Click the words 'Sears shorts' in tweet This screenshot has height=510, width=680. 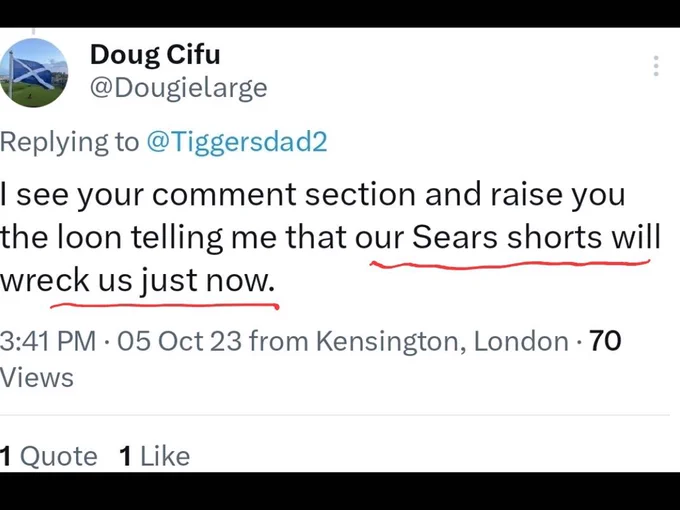pyautogui.click(x=507, y=237)
